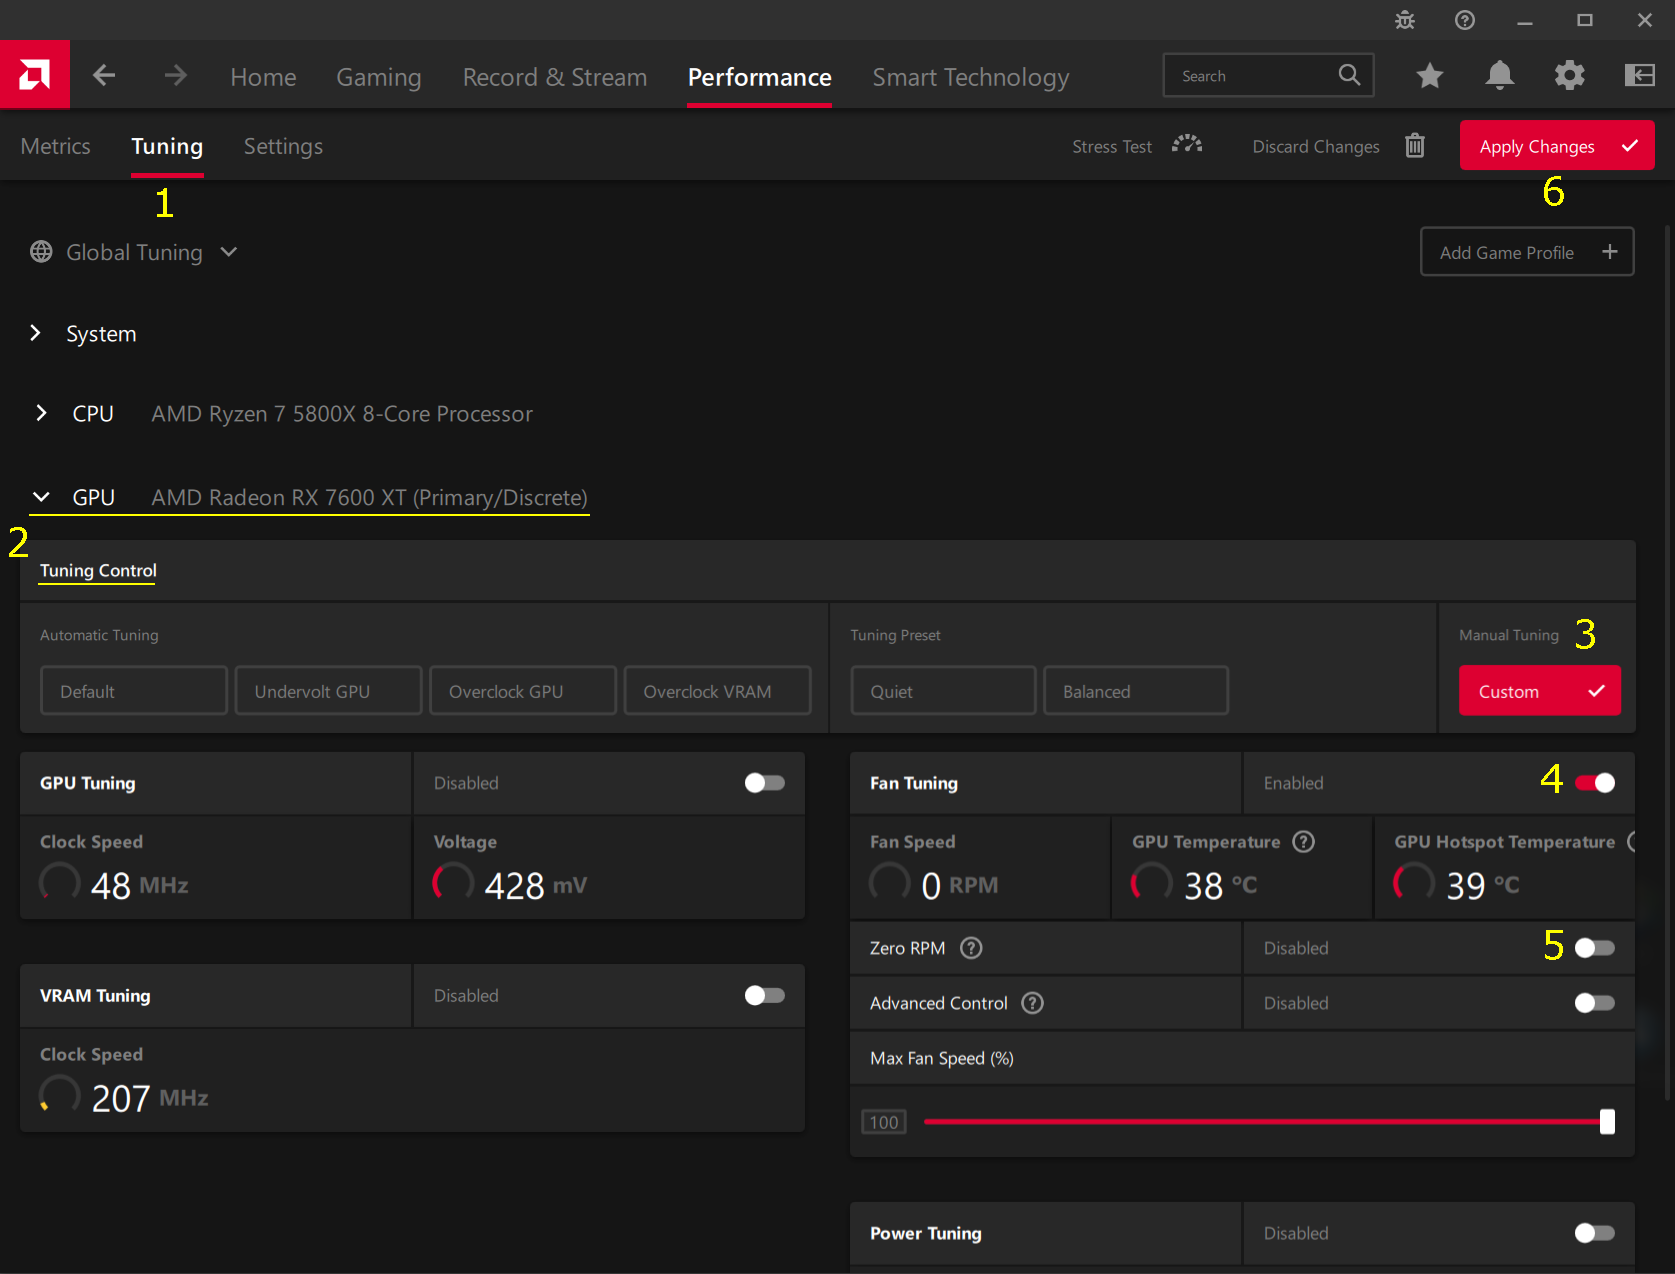Toggle the Zero RPM switch

tap(1595, 948)
